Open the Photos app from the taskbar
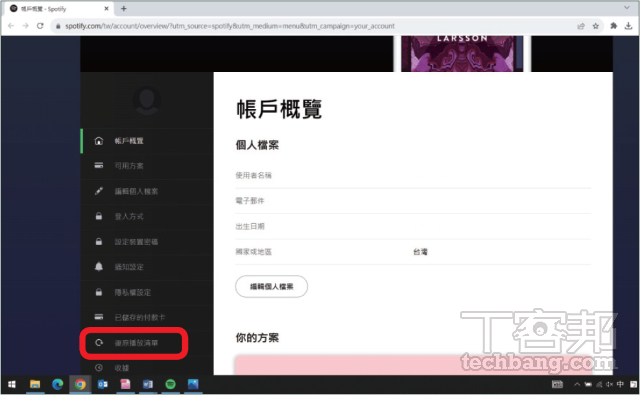640x395 pixels. pos(193,384)
